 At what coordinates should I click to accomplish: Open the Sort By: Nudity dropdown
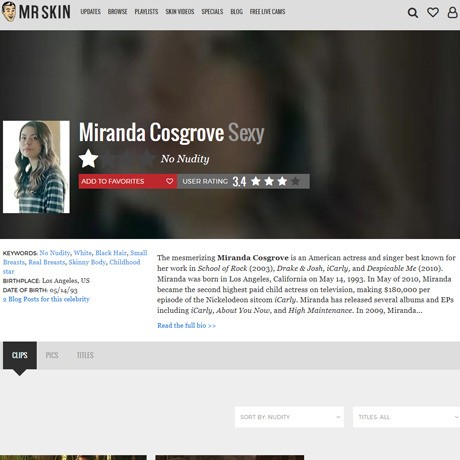pyautogui.click(x=289, y=417)
